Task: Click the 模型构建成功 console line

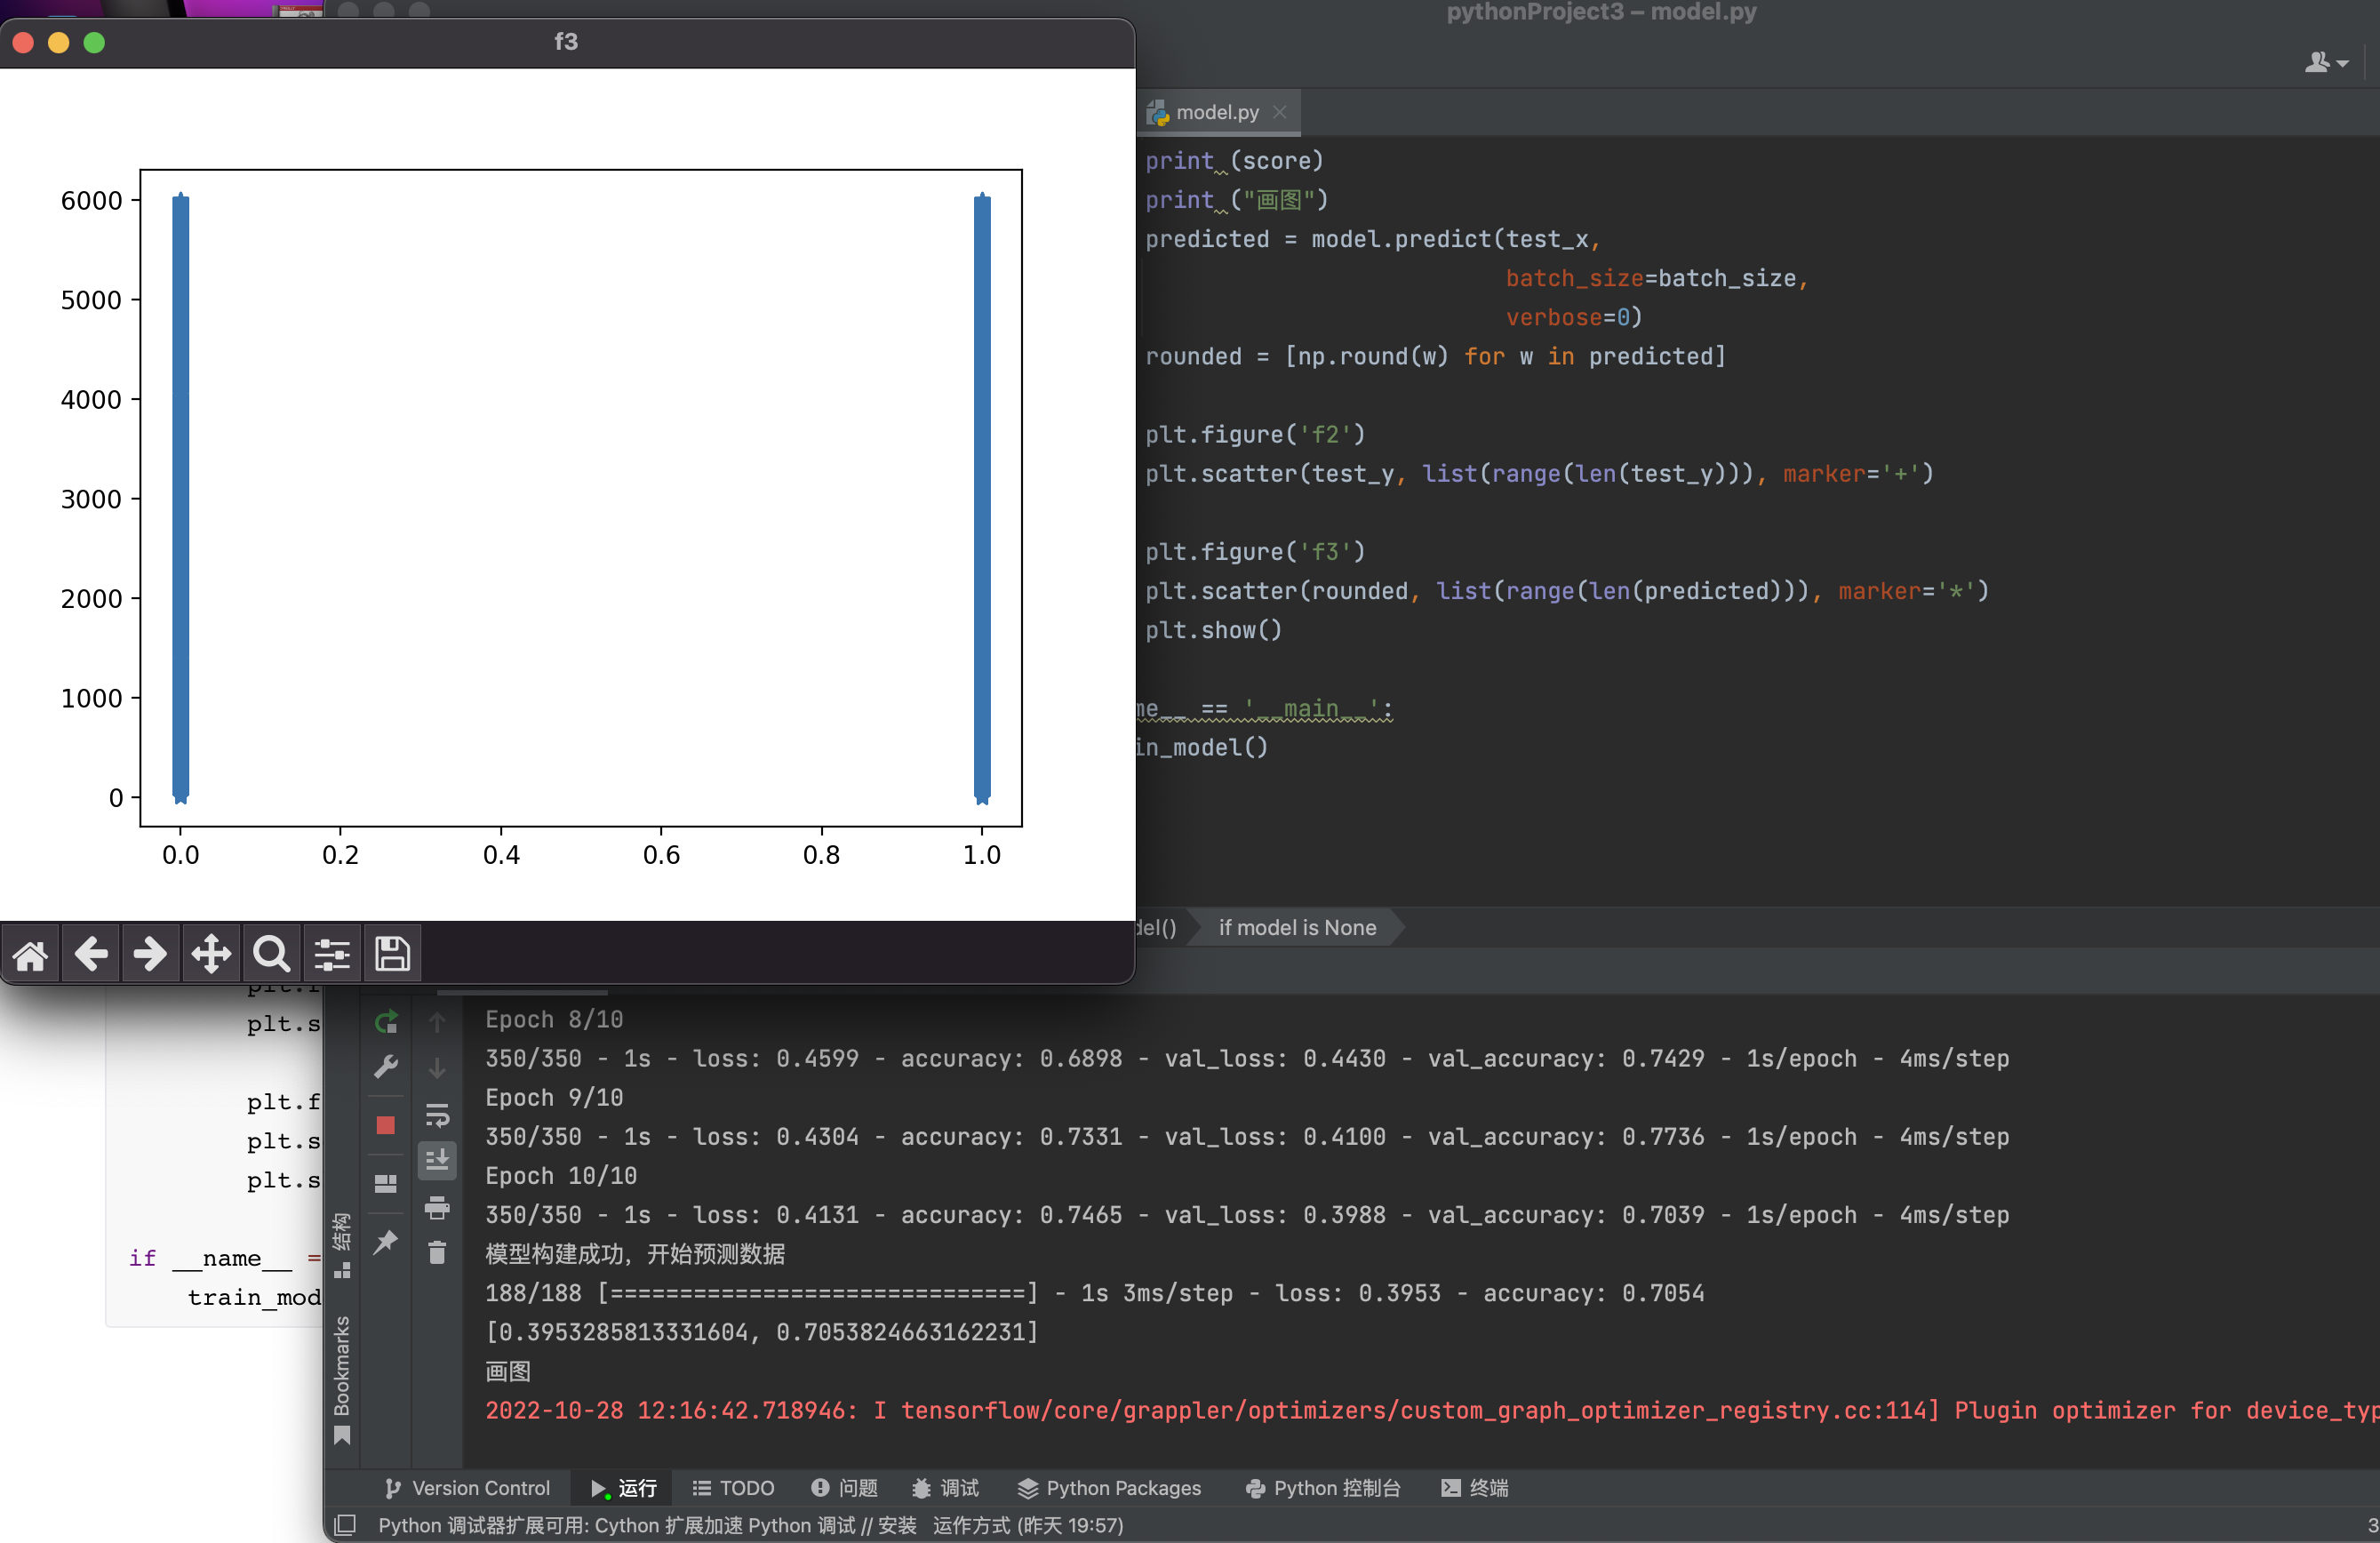Action: (x=635, y=1254)
